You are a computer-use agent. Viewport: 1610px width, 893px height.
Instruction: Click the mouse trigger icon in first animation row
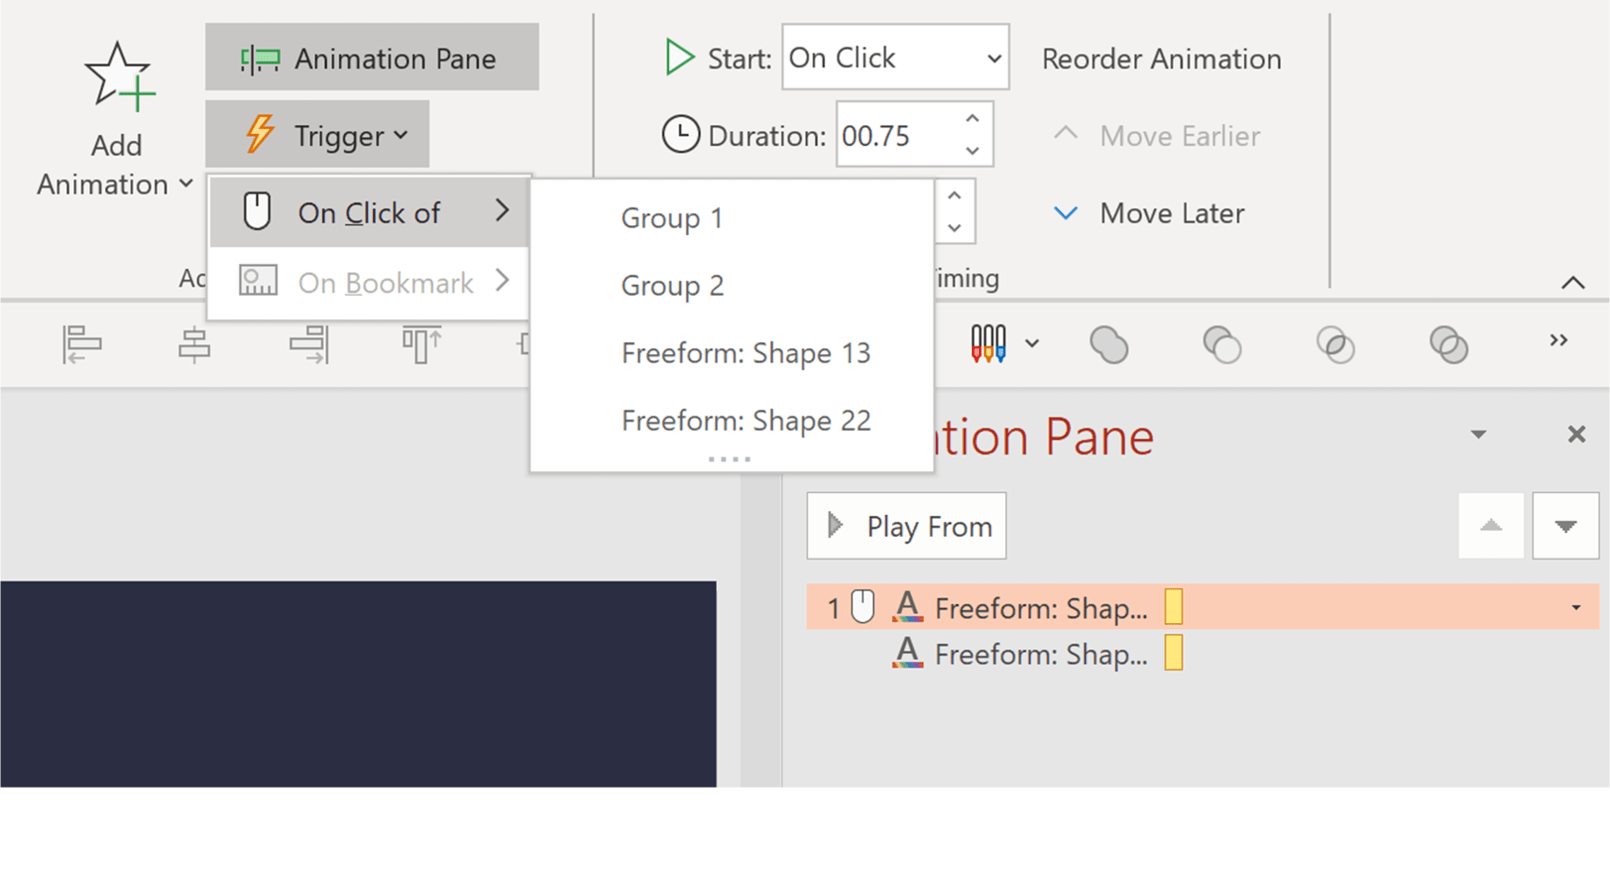click(863, 607)
